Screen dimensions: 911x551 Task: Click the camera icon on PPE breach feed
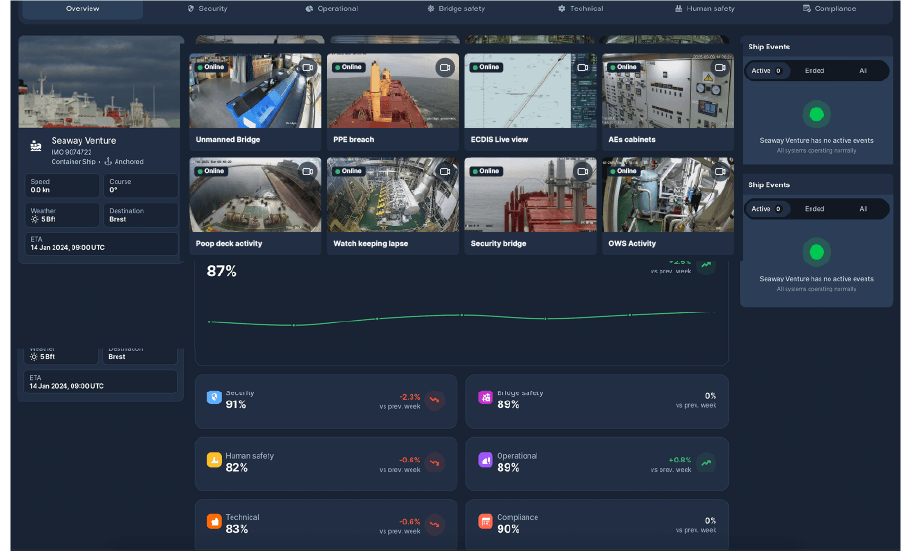point(445,68)
